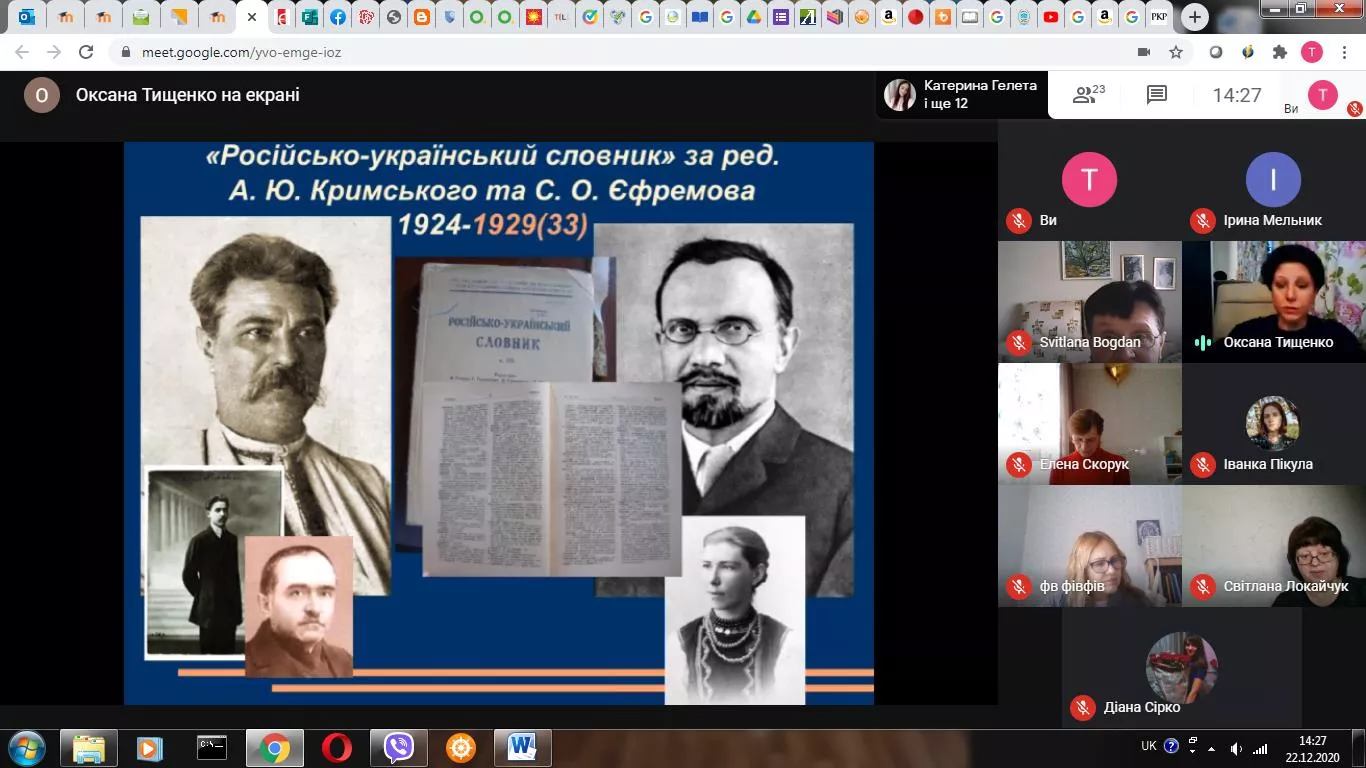Open the participants list showing 23 people
The width and height of the screenshot is (1366, 768).
(x=1085, y=95)
